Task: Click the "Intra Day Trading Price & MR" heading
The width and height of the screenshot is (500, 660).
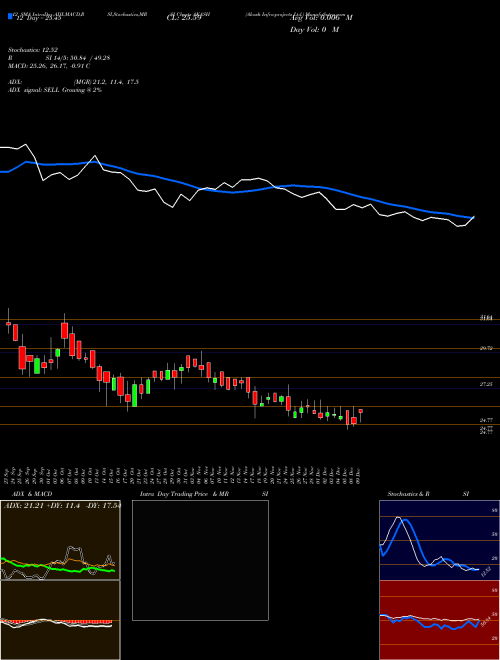Action: click(185, 494)
